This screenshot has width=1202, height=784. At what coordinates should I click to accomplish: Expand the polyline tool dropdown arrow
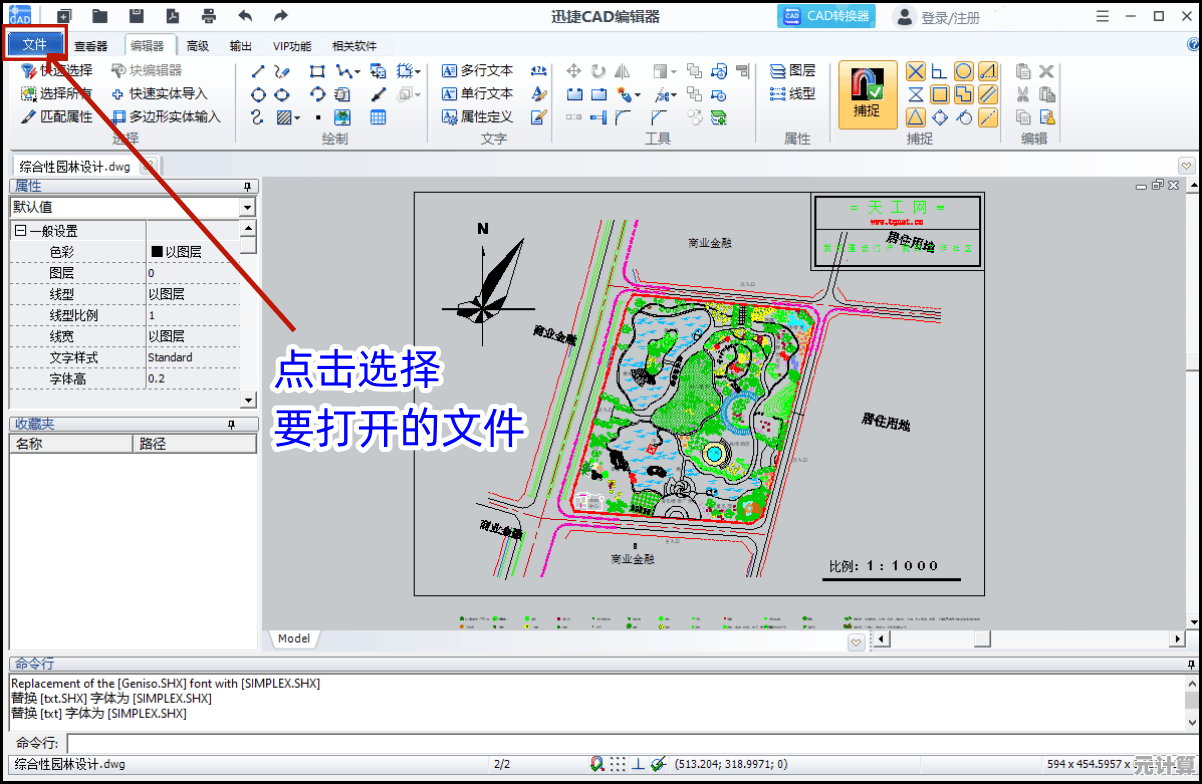357,72
